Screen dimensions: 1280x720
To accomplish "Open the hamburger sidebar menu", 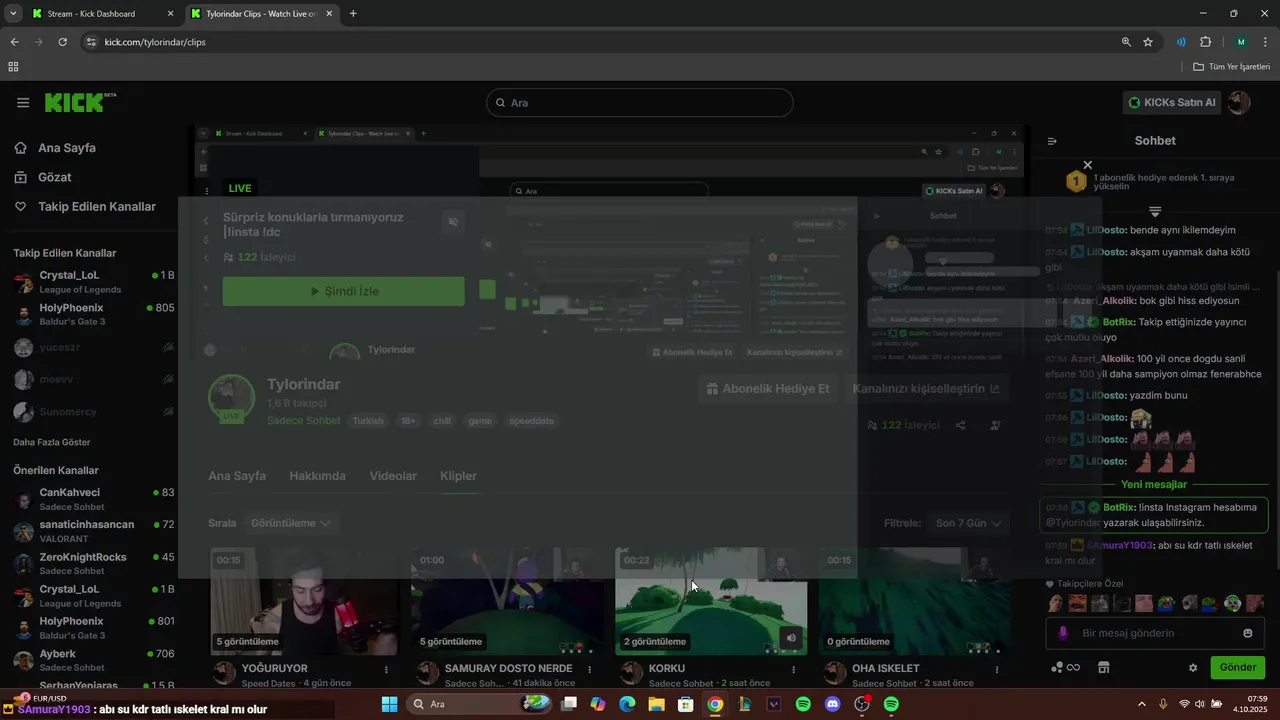I will [23, 103].
